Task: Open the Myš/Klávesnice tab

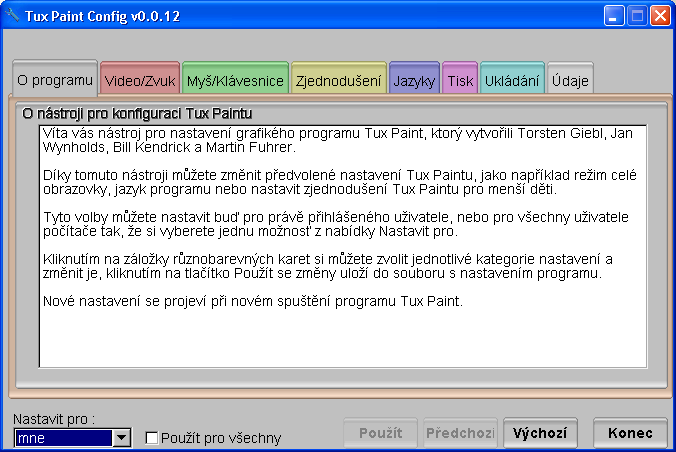Action: tap(235, 79)
